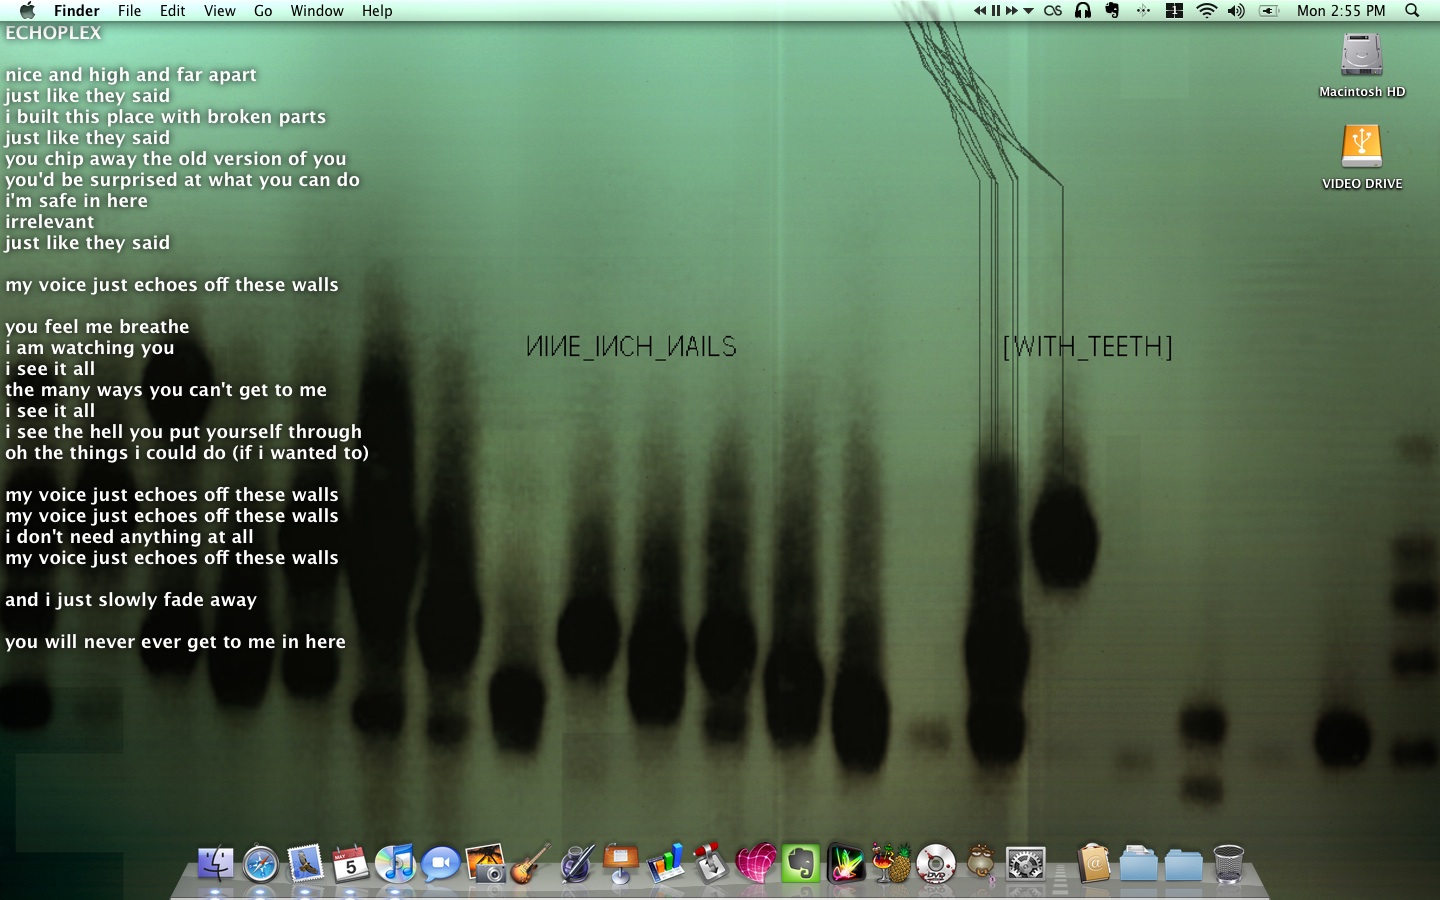Open the Spaces menu bar icon

click(1175, 11)
